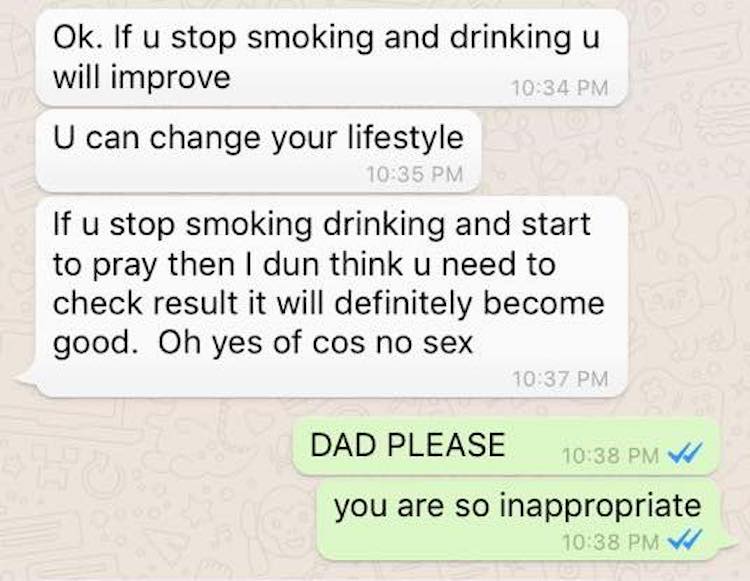Click 'definitely' in the third received message
The width and height of the screenshot is (750, 581).
click(x=403, y=305)
